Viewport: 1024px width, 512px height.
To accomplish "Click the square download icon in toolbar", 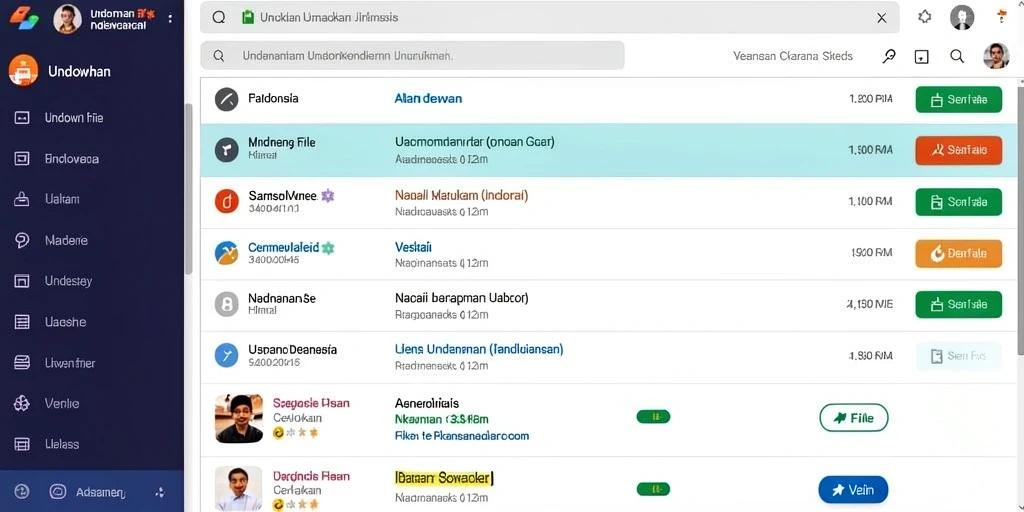I will click(x=921, y=57).
